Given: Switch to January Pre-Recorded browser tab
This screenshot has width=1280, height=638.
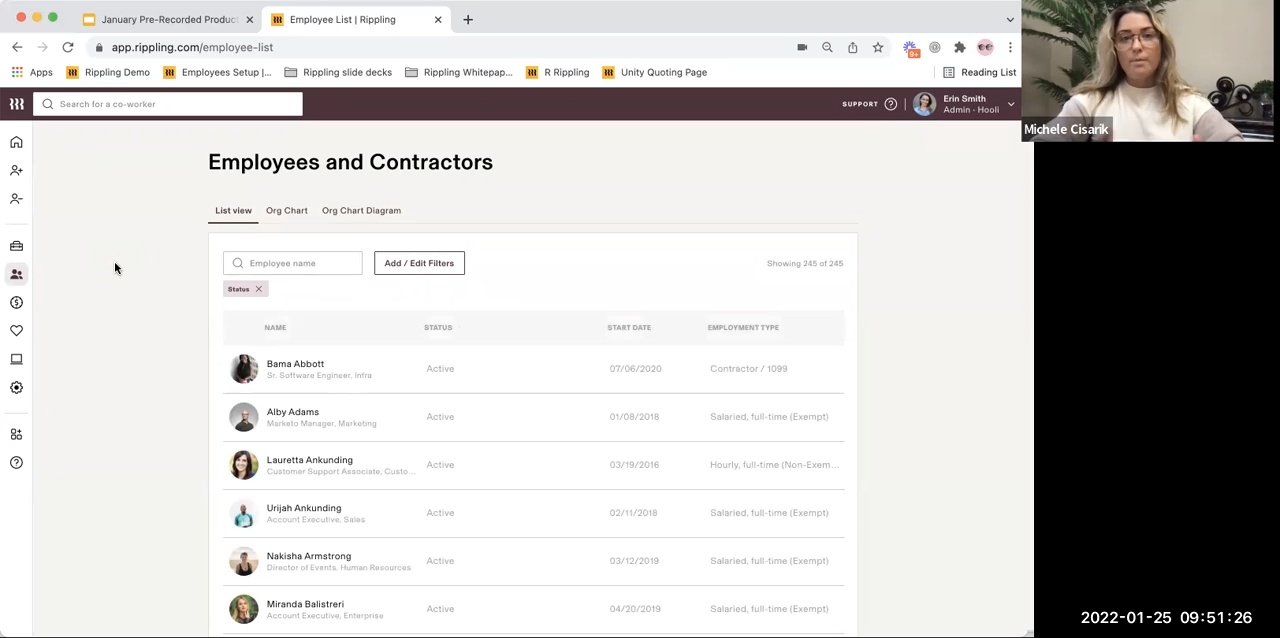Looking at the screenshot, I should click(x=167, y=19).
